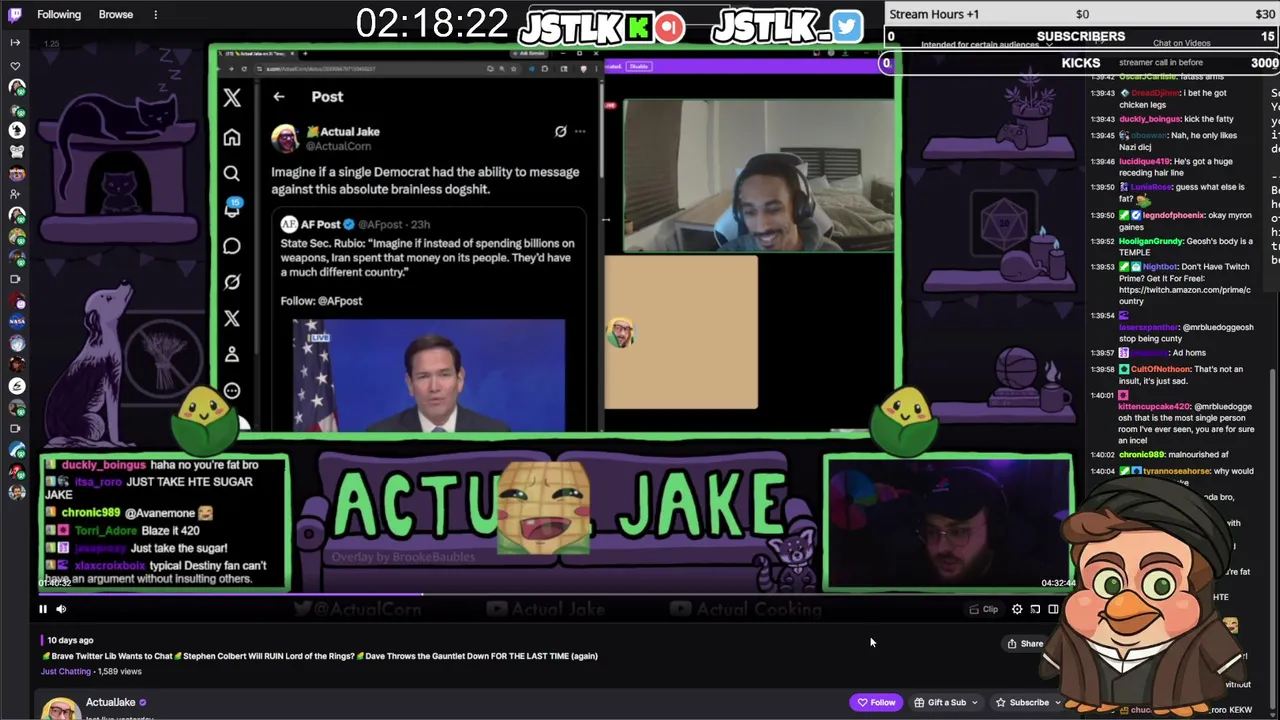Click the @ActualCorn handle in the post
This screenshot has height=720, width=1280.
338,146
